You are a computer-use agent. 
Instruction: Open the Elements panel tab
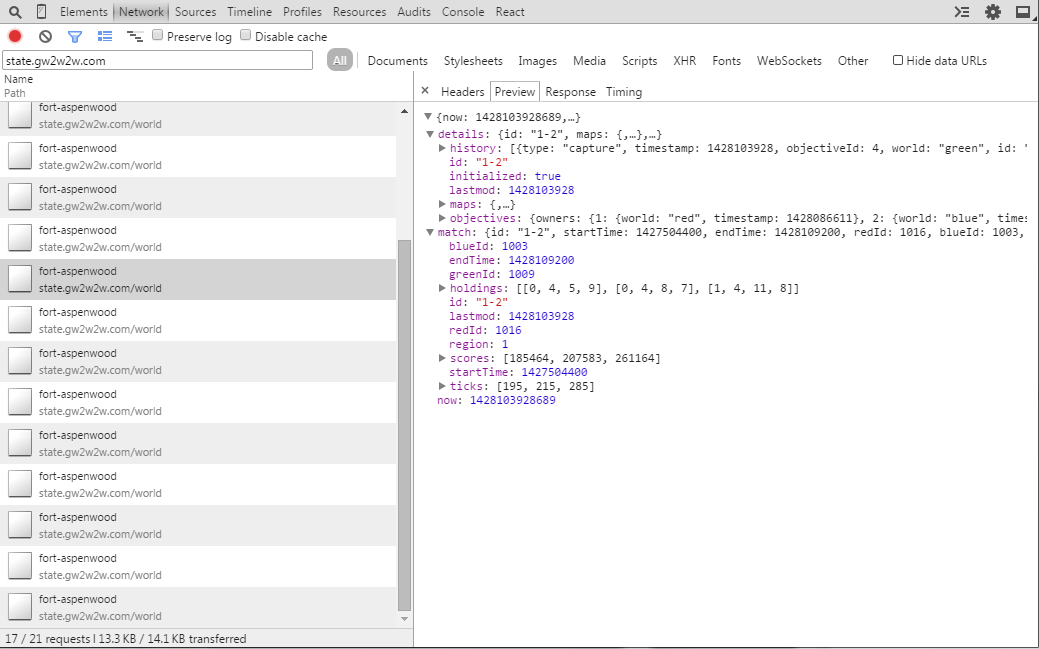(x=83, y=12)
